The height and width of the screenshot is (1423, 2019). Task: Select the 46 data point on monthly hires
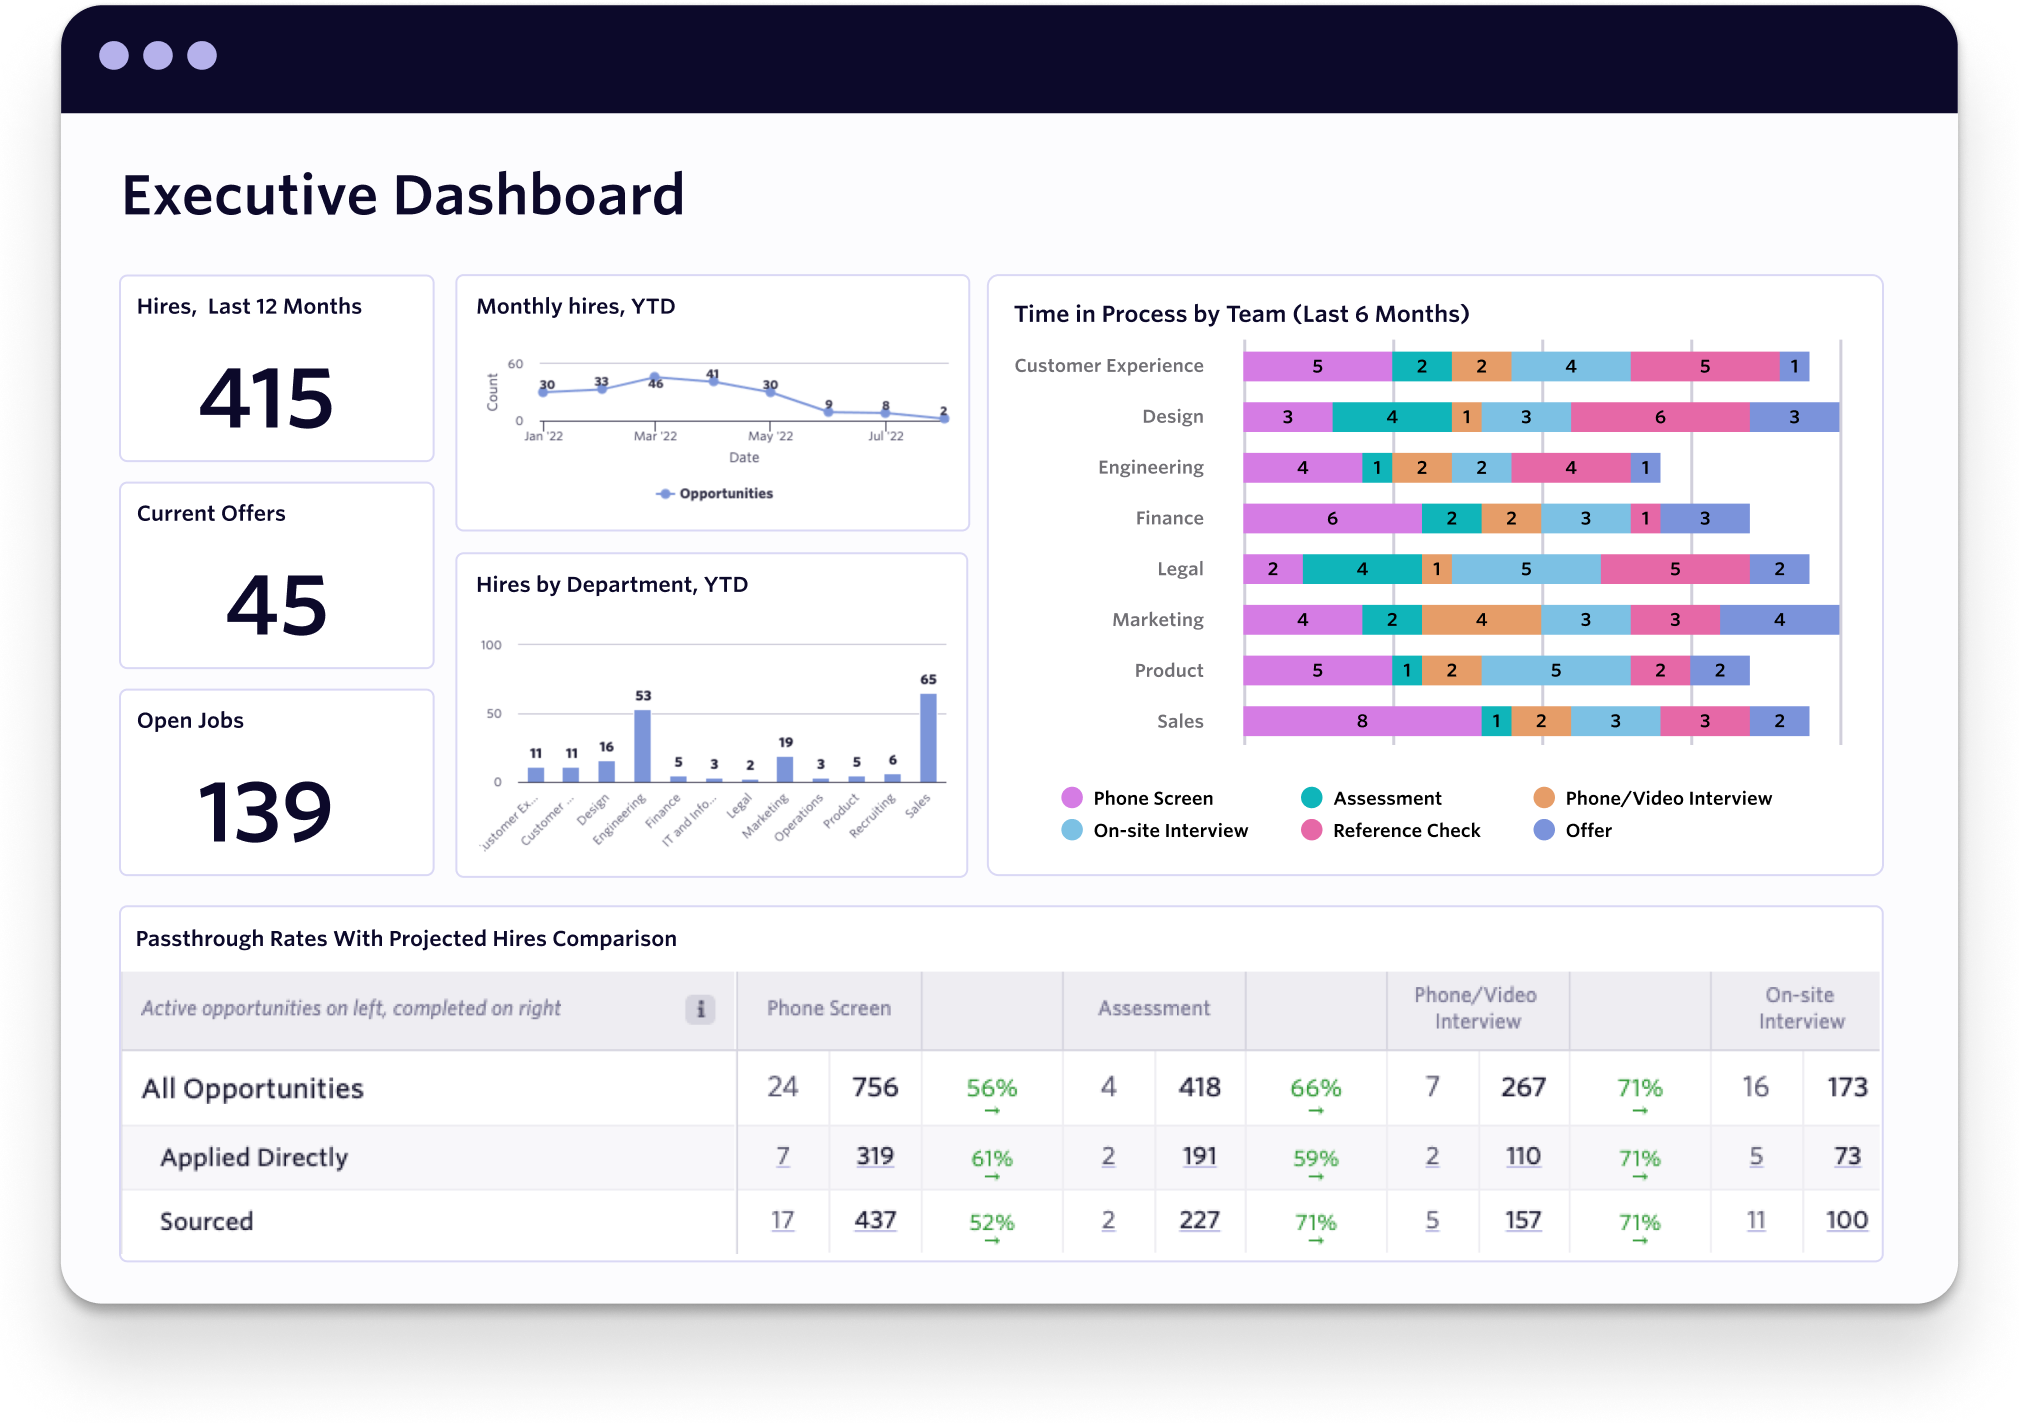pyautogui.click(x=654, y=378)
